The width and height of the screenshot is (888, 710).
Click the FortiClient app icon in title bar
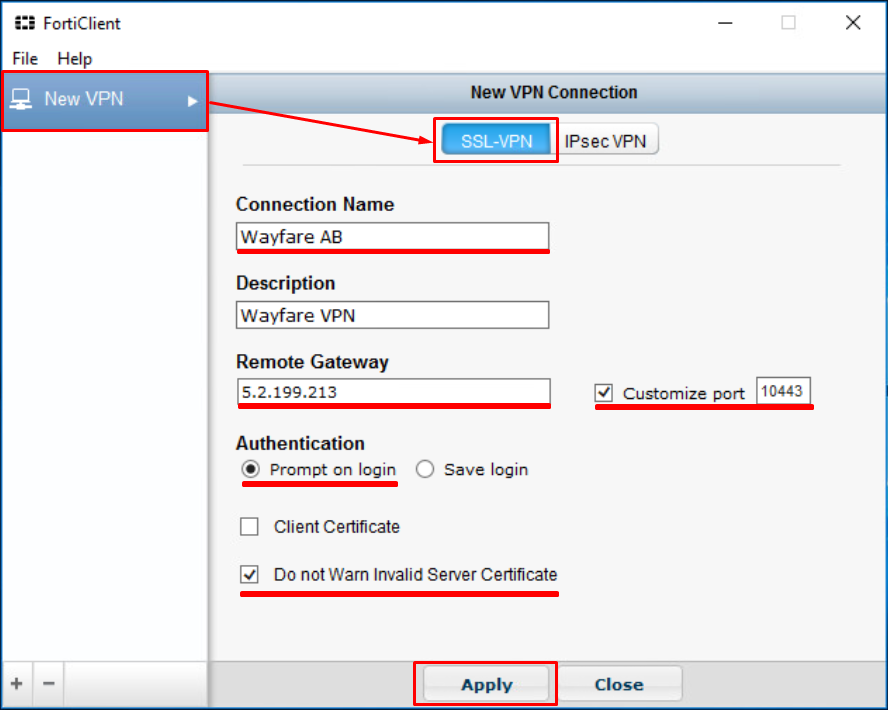[x=24, y=23]
